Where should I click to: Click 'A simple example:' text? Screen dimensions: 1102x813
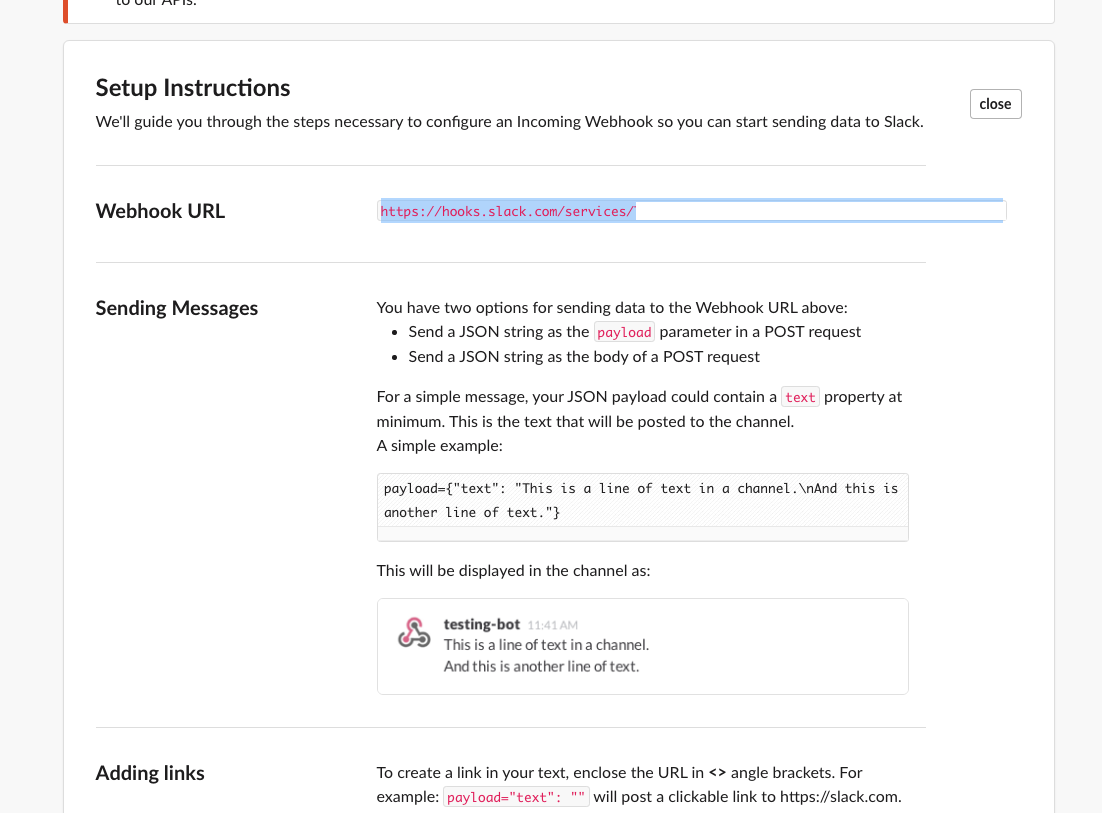pyautogui.click(x=439, y=445)
